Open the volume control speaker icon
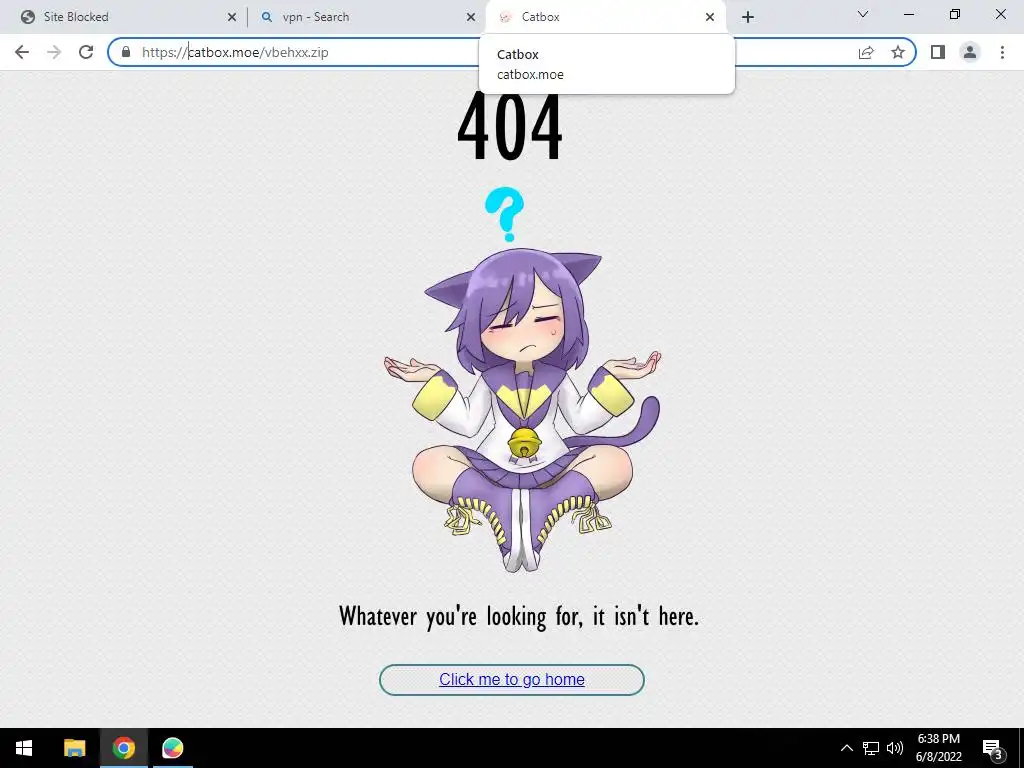1024x768 pixels. pyautogui.click(x=895, y=748)
